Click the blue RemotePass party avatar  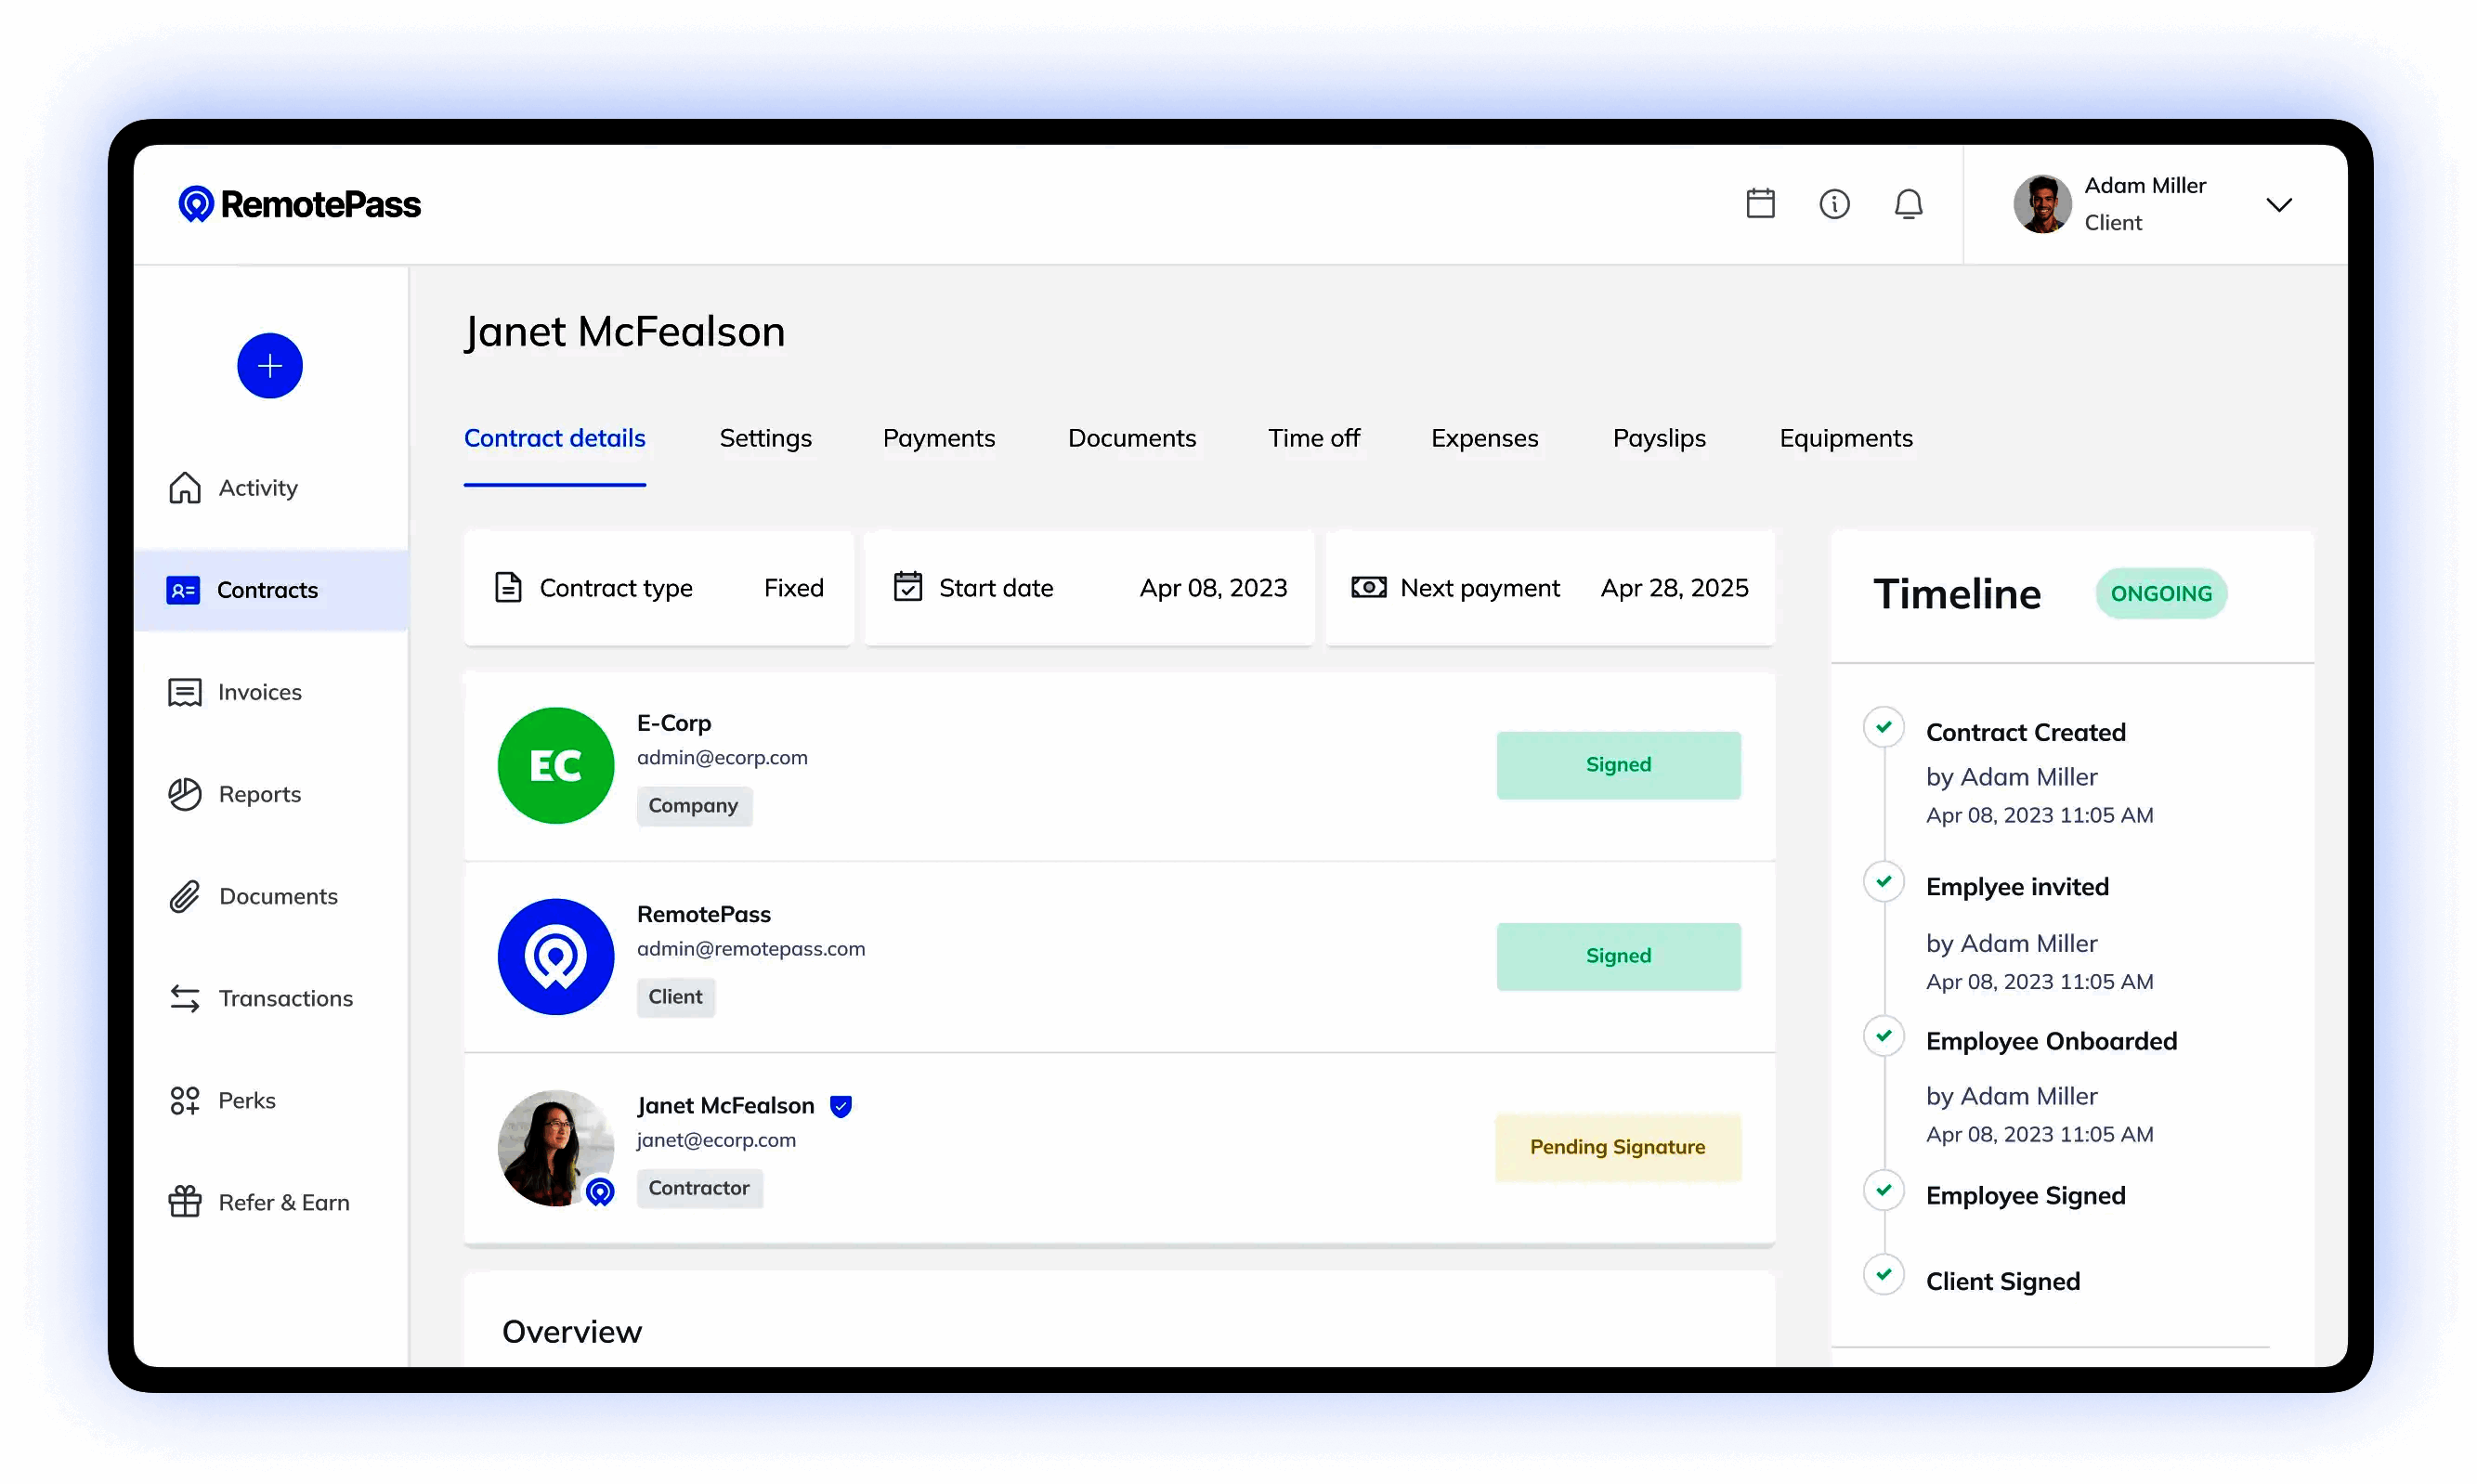(x=556, y=957)
